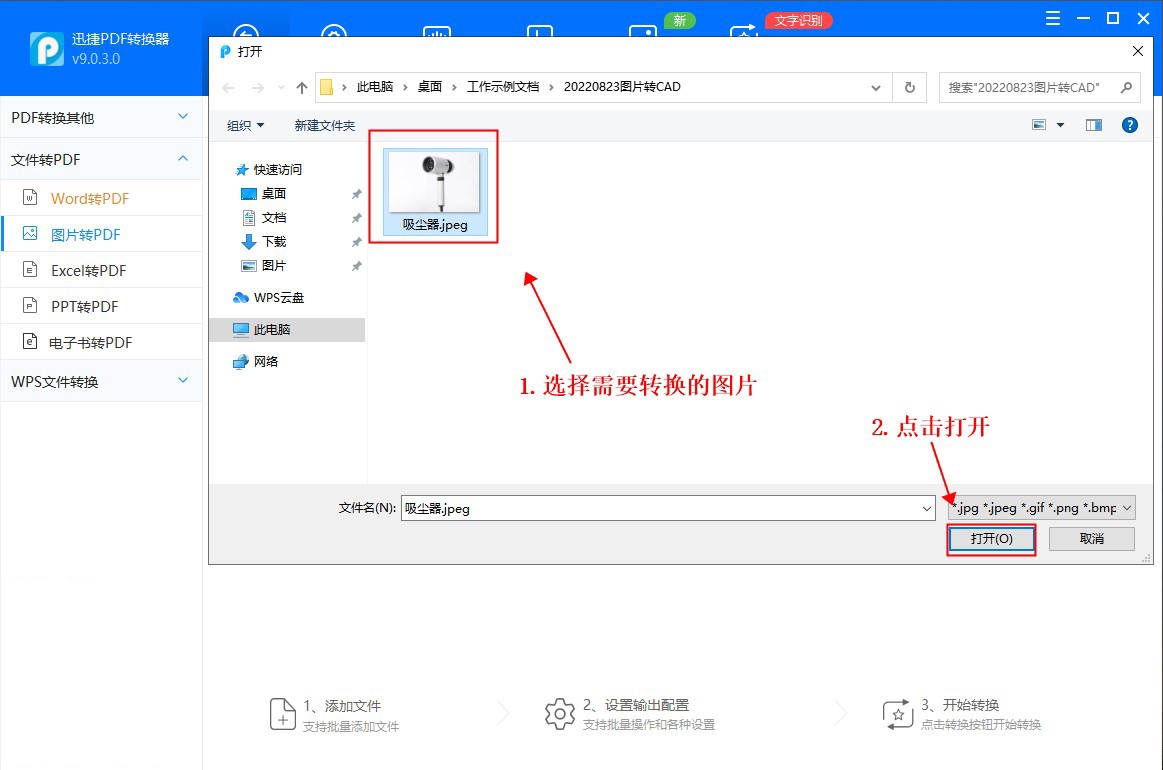
Task: Open the Help question mark icon
Action: (1129, 124)
